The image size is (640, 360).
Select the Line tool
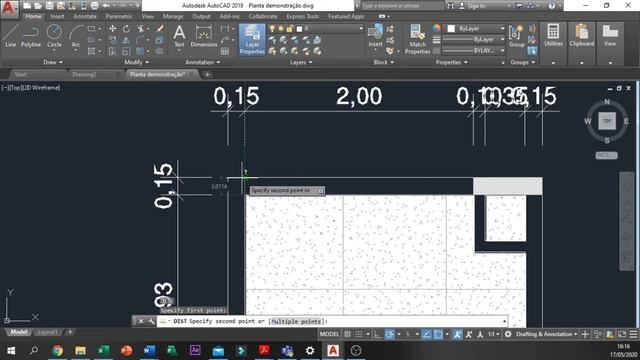coord(11,36)
